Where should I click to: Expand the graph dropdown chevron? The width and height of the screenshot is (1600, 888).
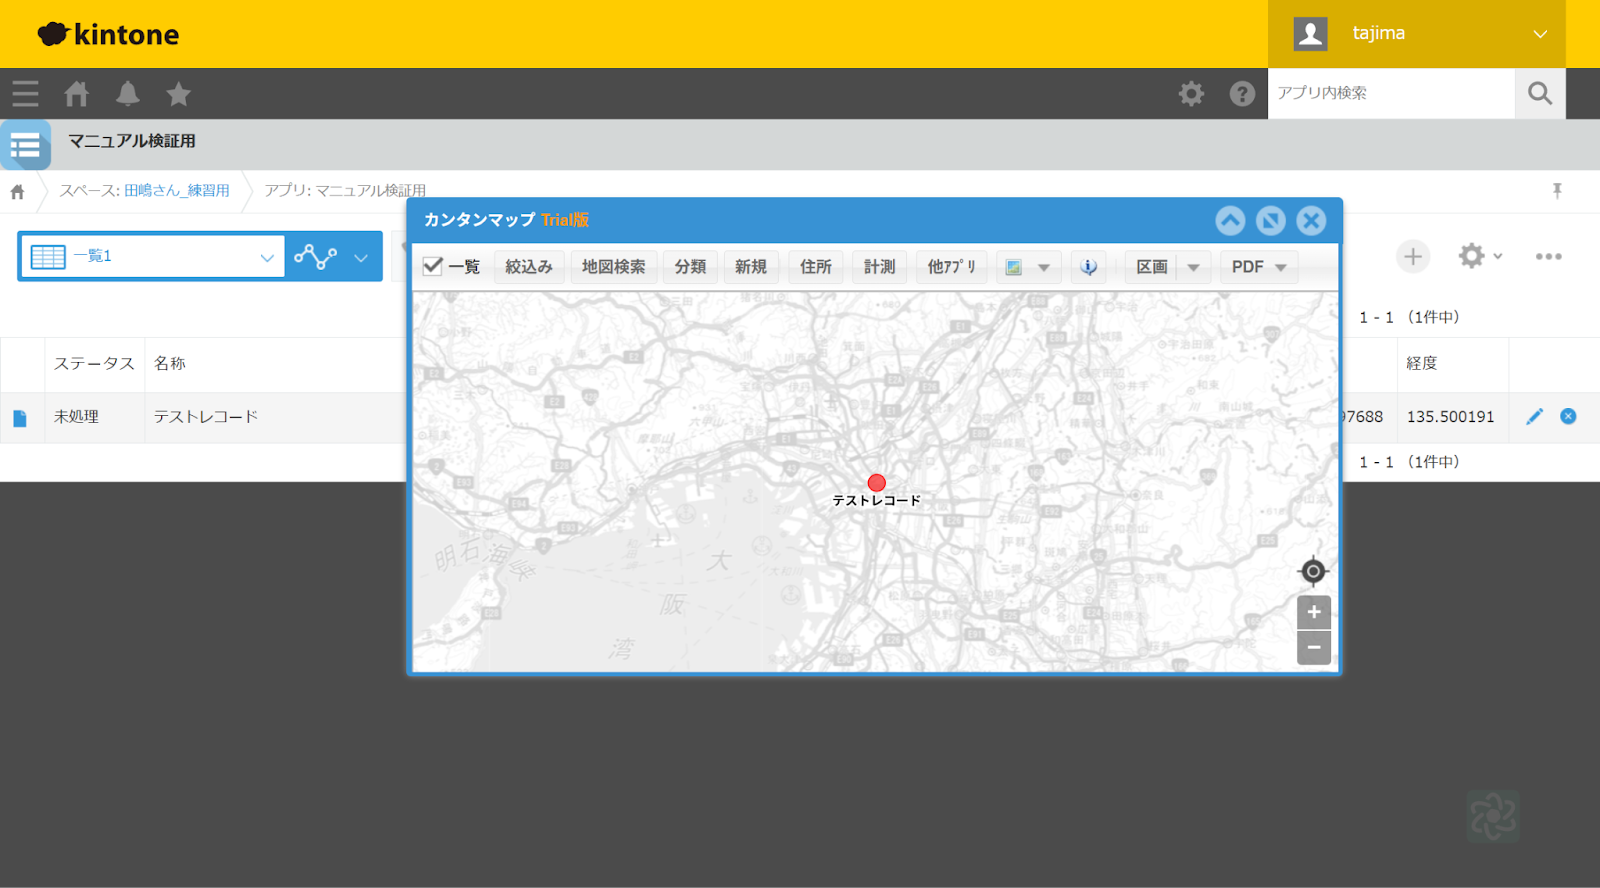(x=361, y=257)
